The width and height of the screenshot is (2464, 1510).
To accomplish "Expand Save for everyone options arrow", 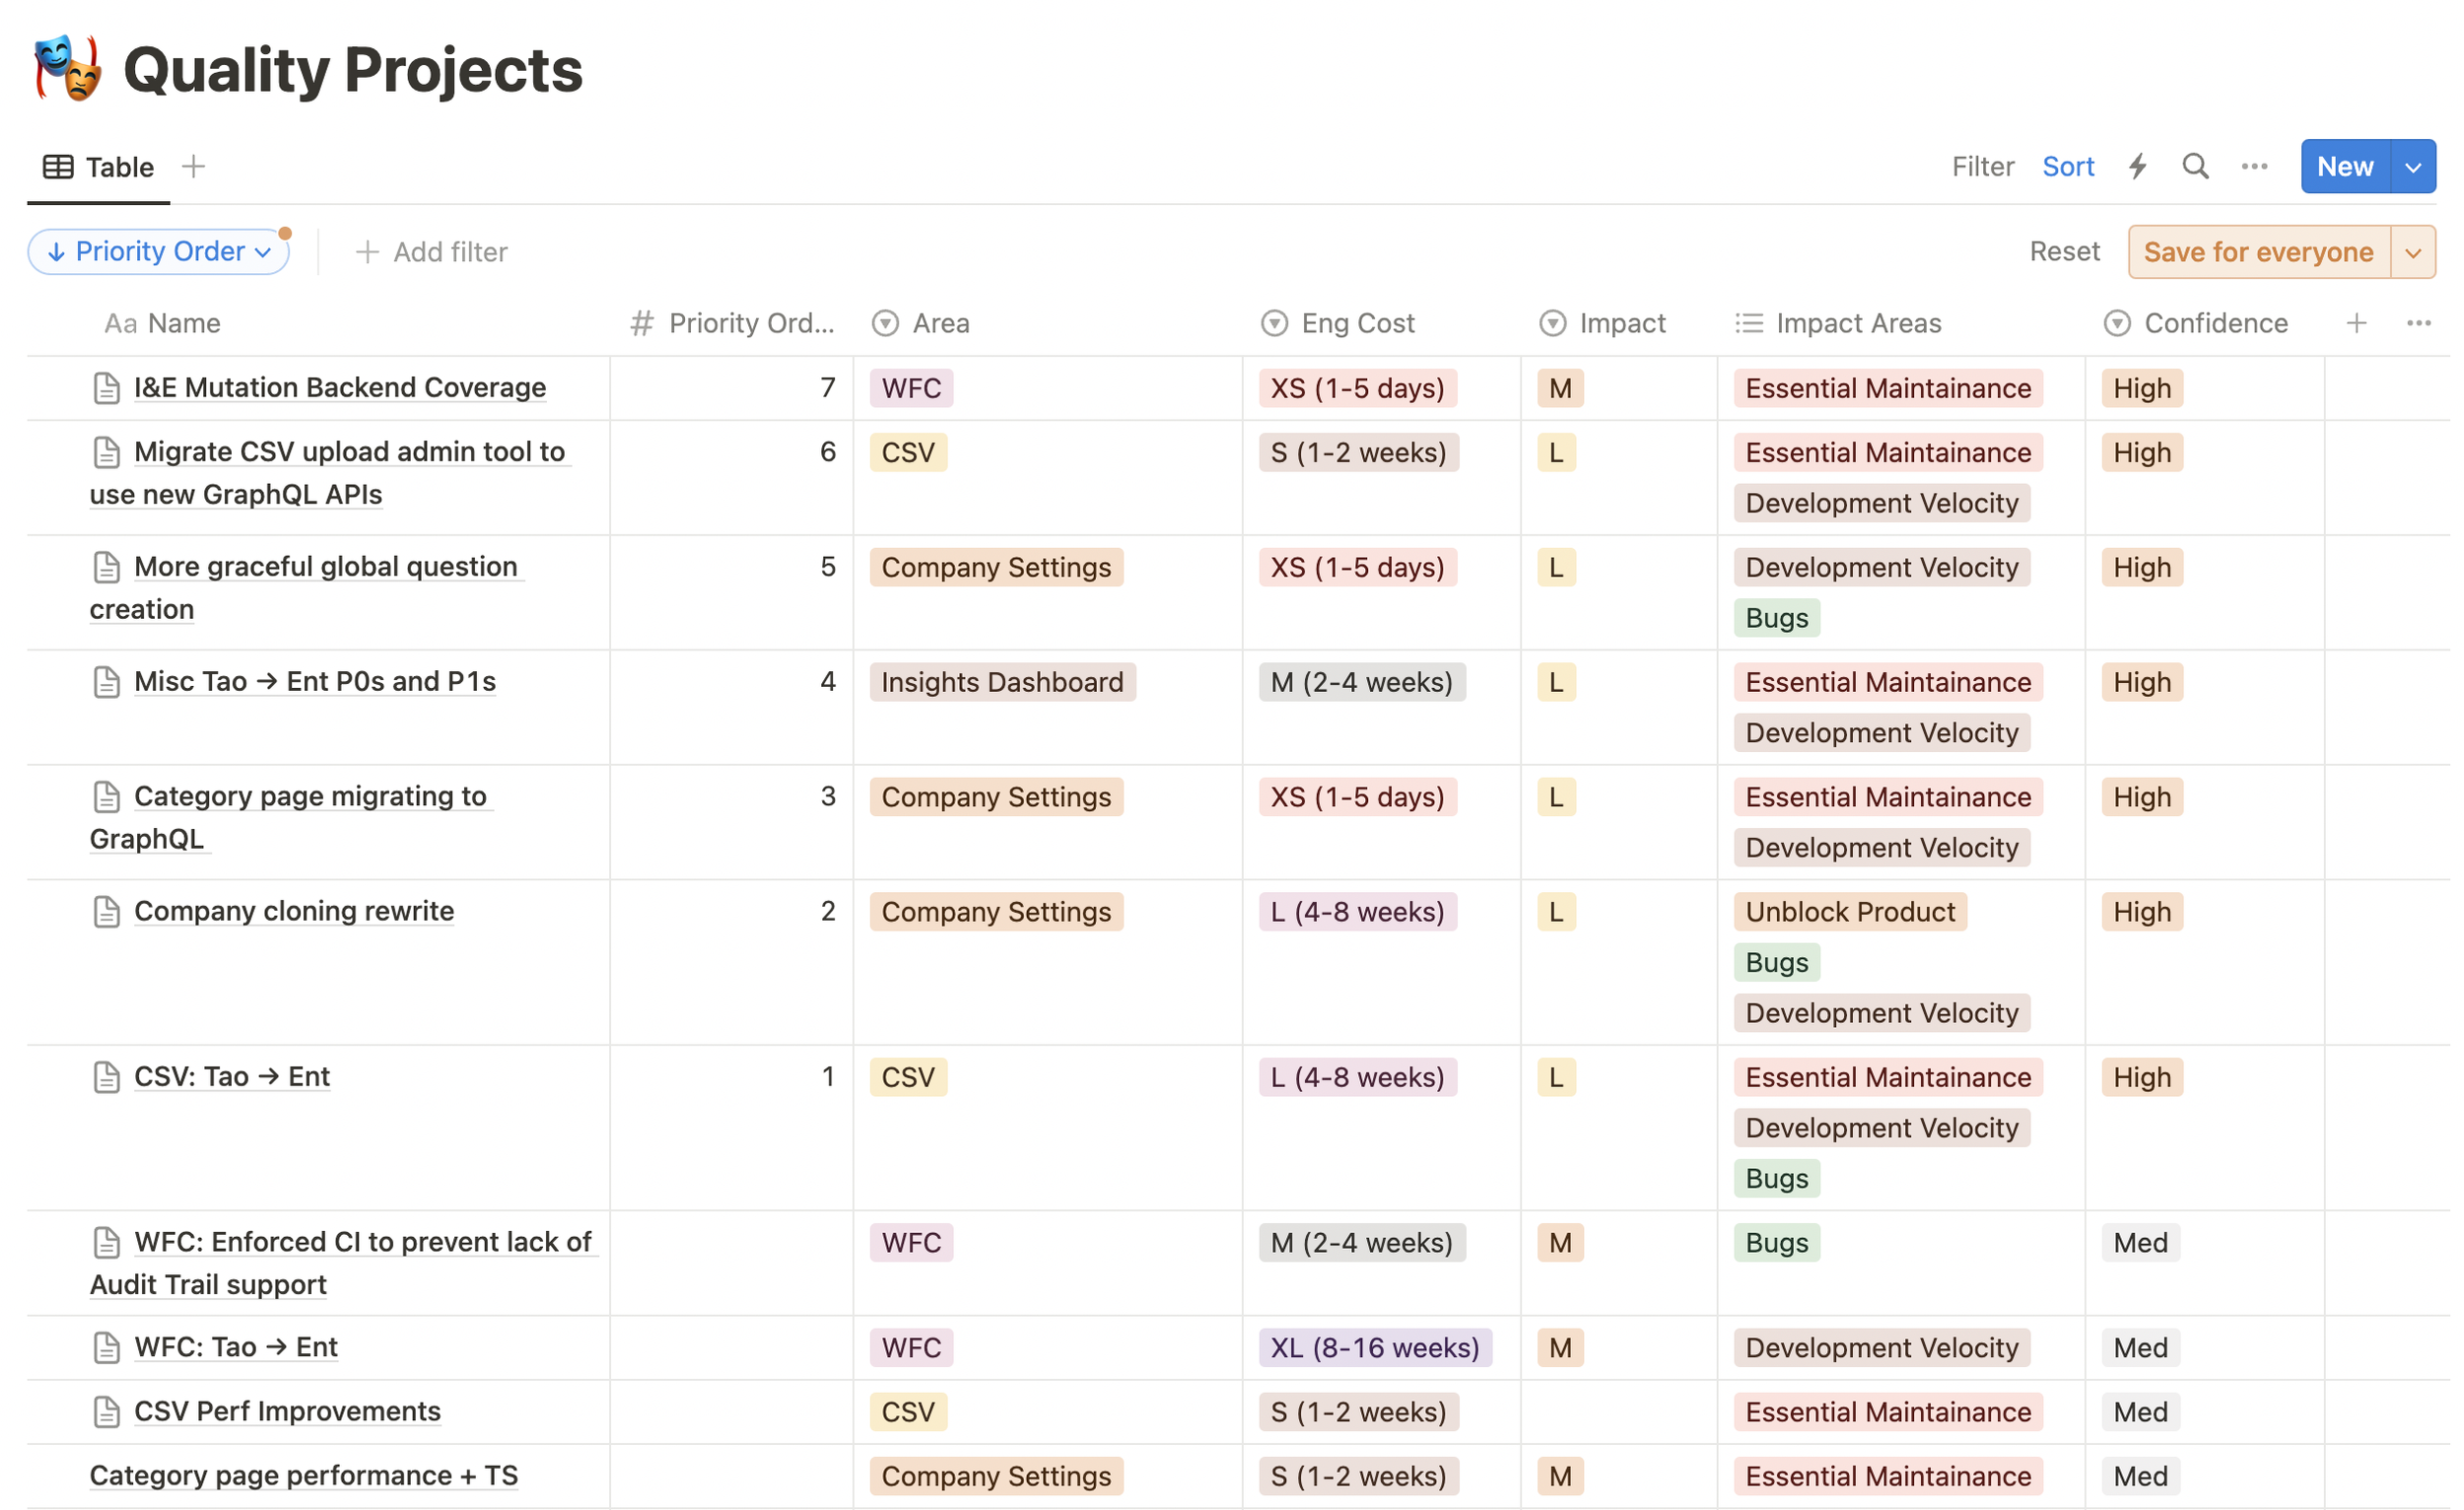I will (x=2413, y=253).
